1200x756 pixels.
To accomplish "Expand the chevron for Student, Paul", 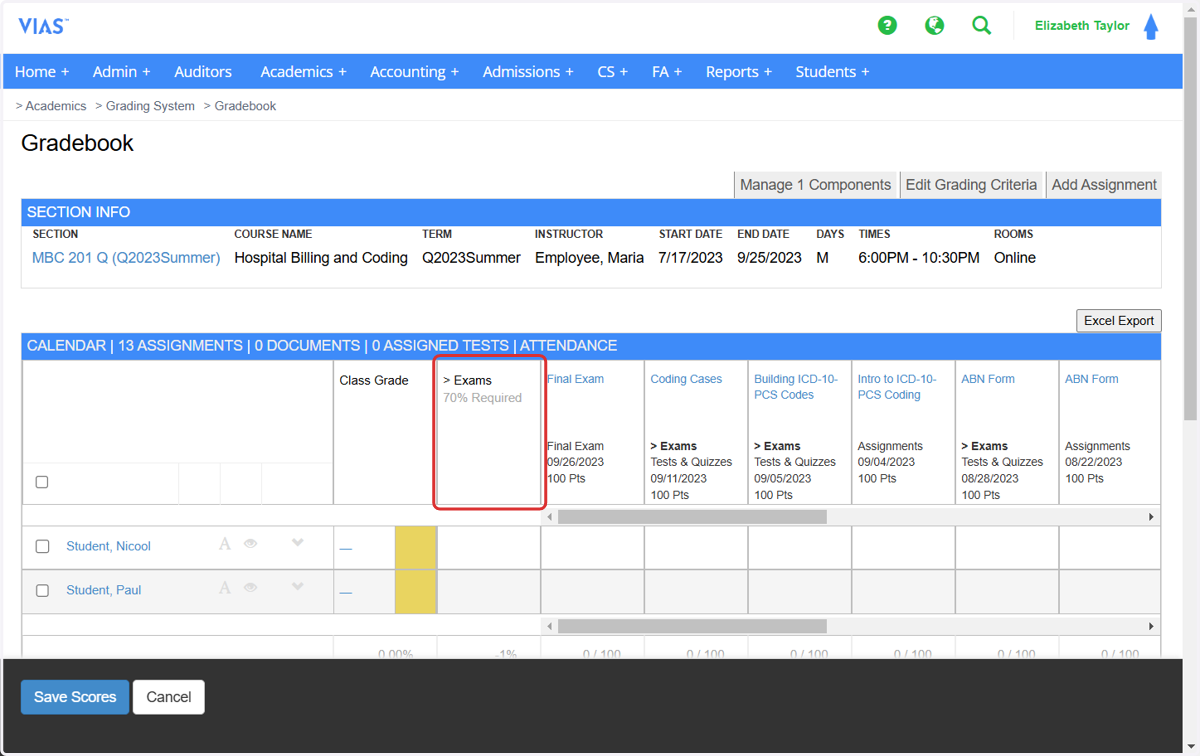I will 297,587.
